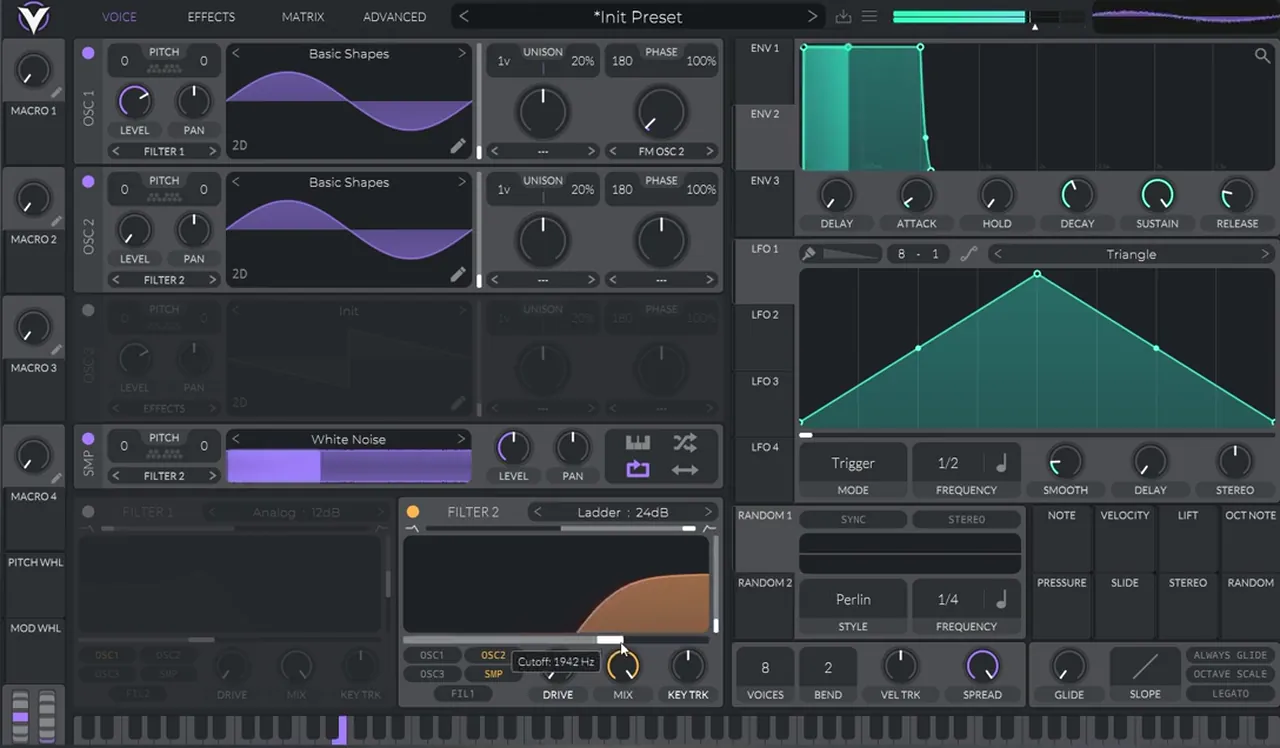Select the LFO 1 paint brush tool
The height and width of the screenshot is (748, 1280).
809,254
